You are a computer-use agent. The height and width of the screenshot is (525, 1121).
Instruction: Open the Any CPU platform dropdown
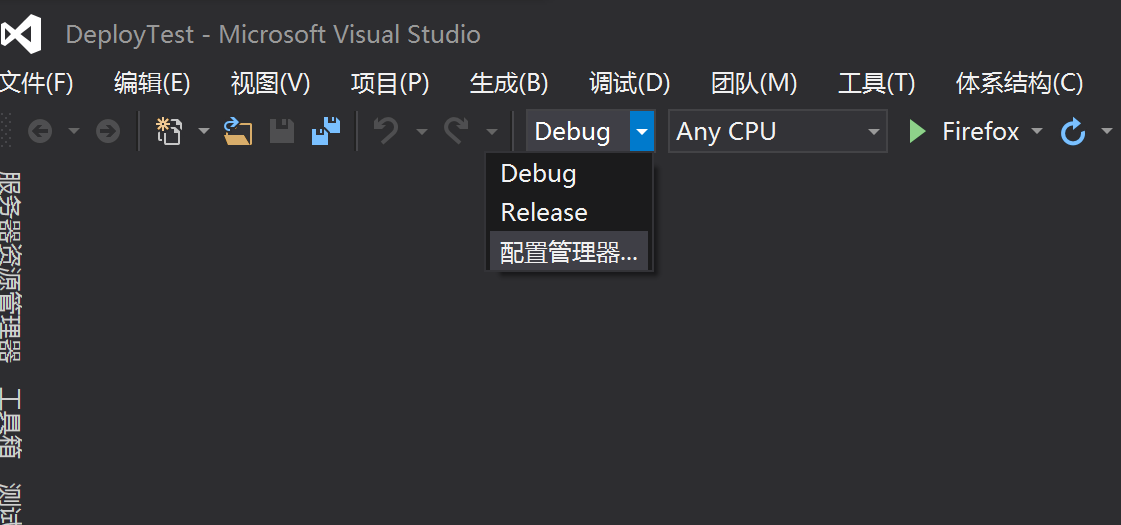pos(777,131)
